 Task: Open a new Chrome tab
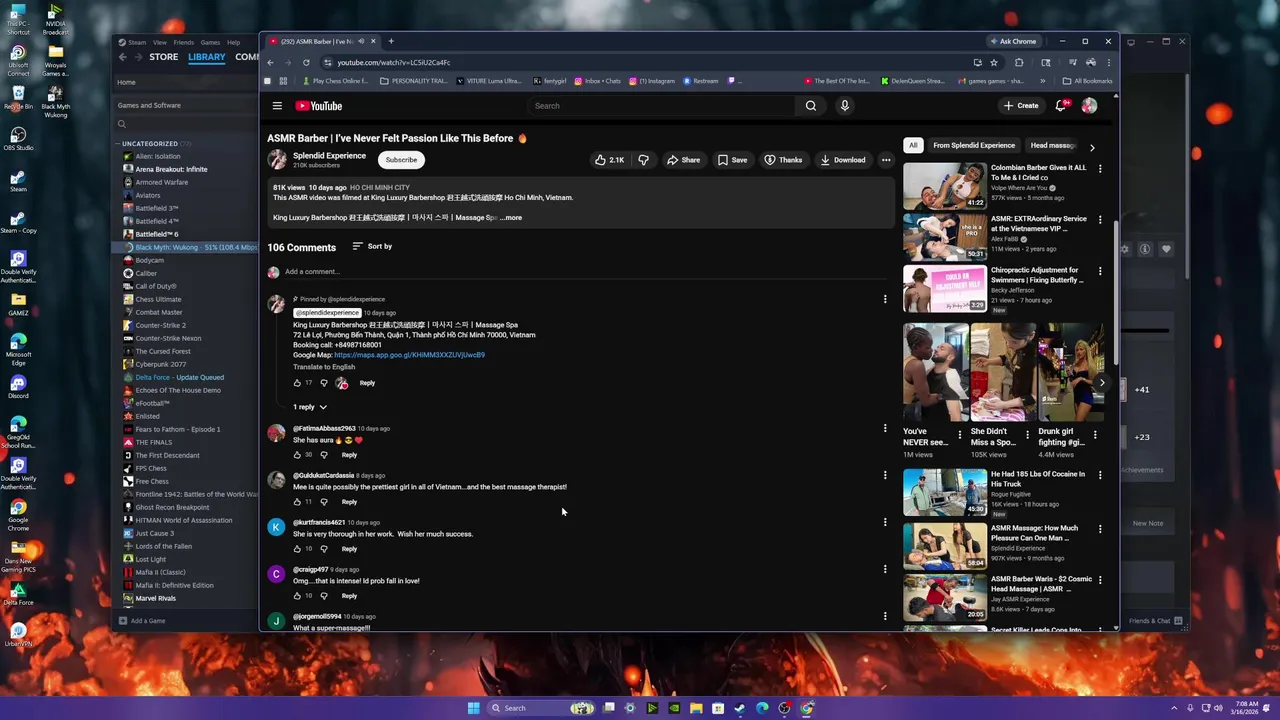[x=391, y=41]
